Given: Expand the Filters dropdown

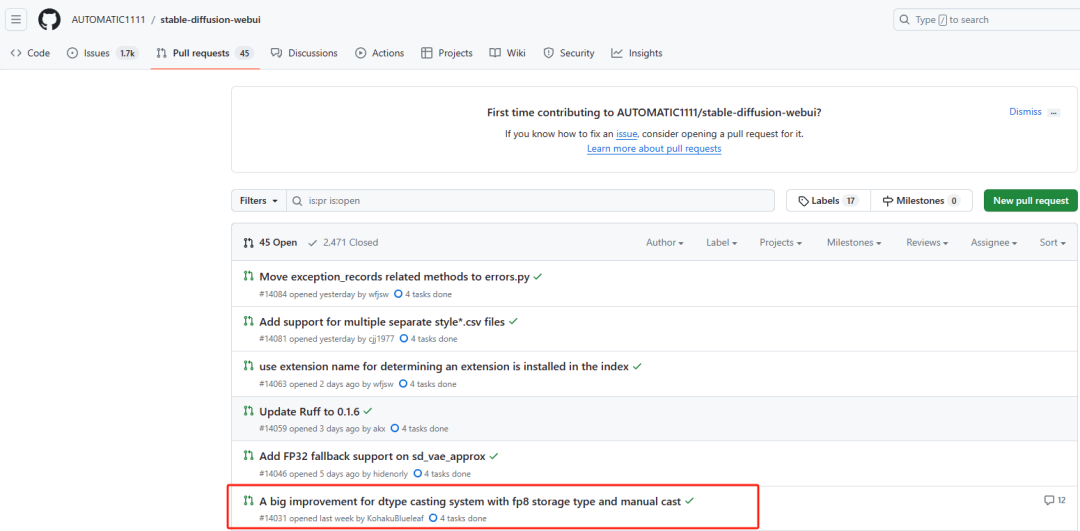Looking at the screenshot, I should click(x=258, y=201).
